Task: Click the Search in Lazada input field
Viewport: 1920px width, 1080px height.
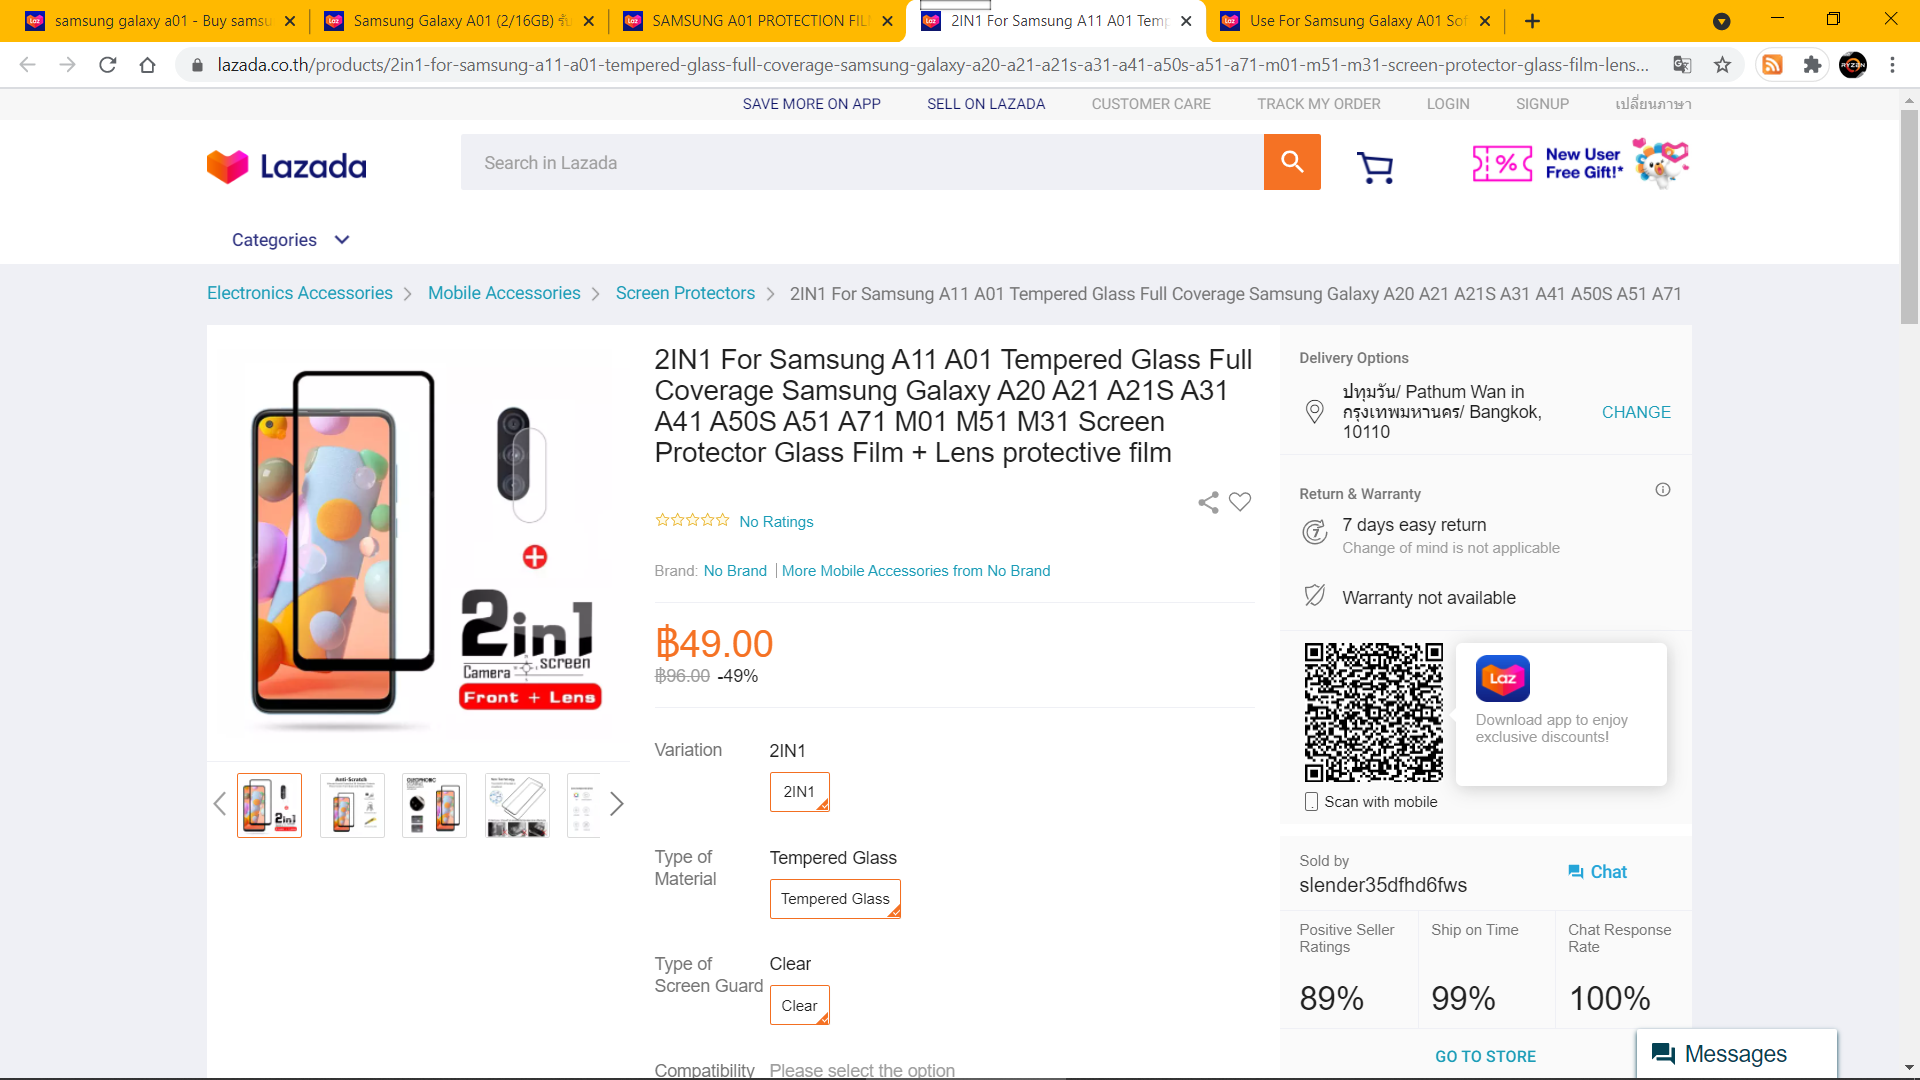Action: pos(862,162)
